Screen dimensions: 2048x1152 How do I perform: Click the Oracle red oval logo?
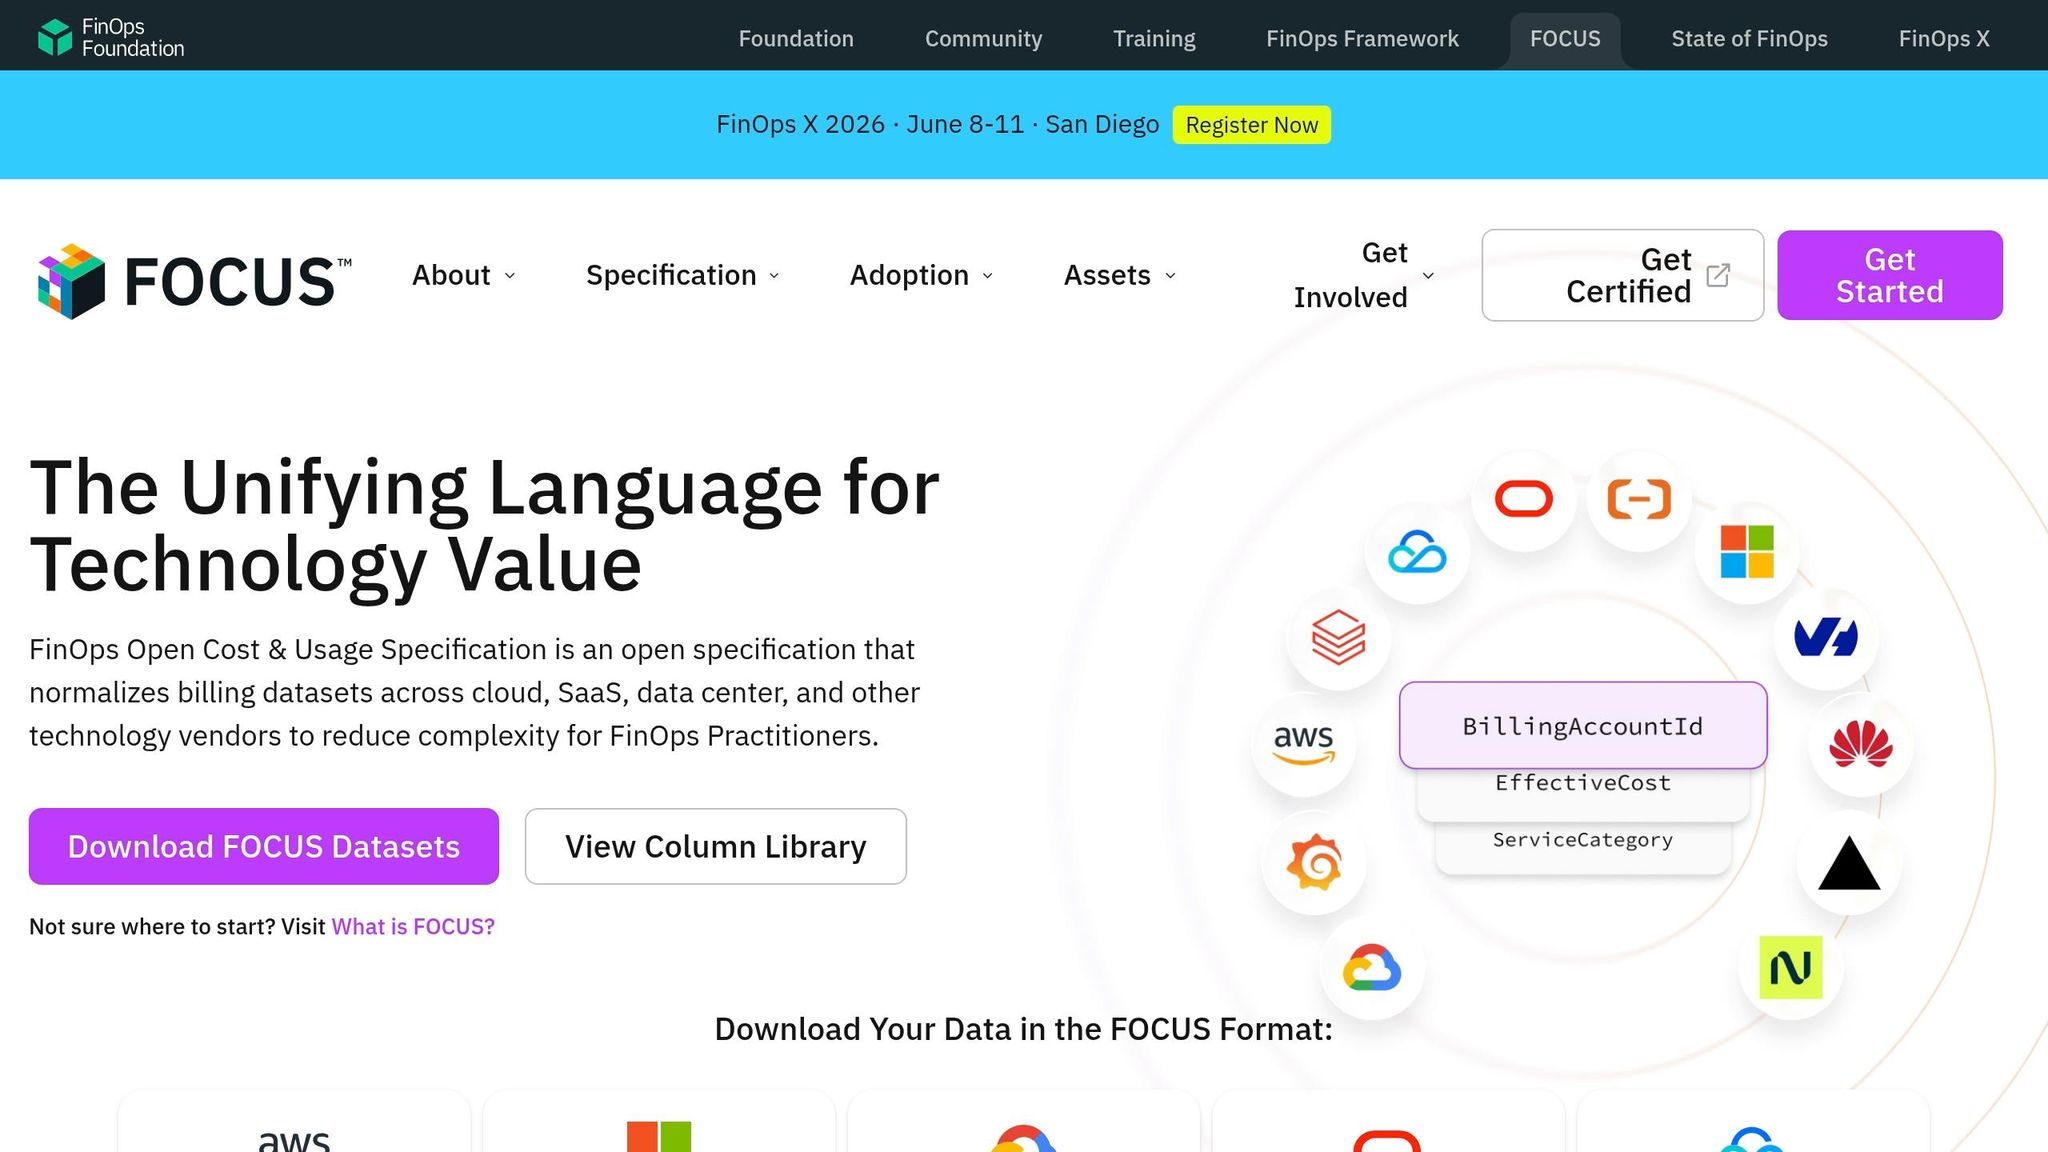1523,498
